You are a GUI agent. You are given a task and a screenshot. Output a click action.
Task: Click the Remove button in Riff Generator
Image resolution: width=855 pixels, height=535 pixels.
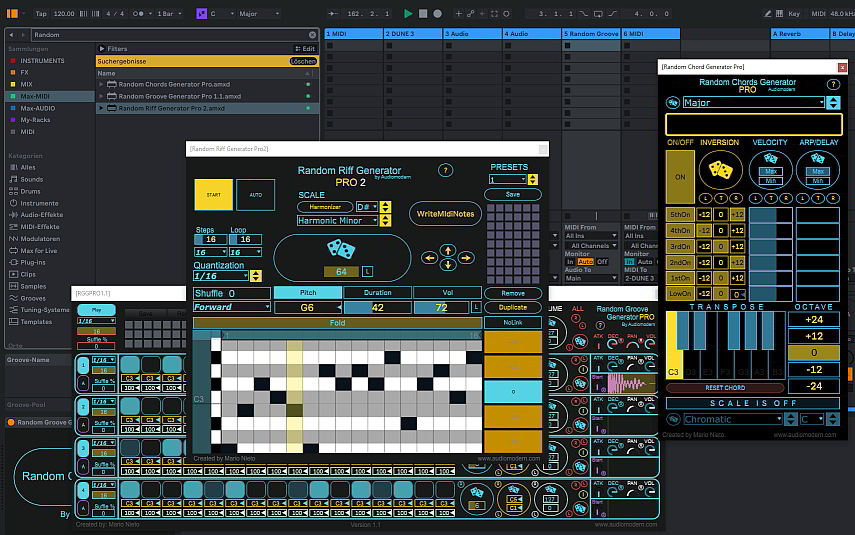point(513,293)
